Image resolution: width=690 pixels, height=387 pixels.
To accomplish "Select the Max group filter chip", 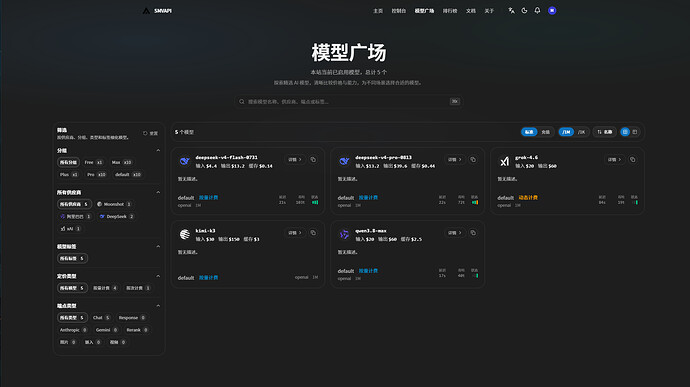I will [x=121, y=162].
